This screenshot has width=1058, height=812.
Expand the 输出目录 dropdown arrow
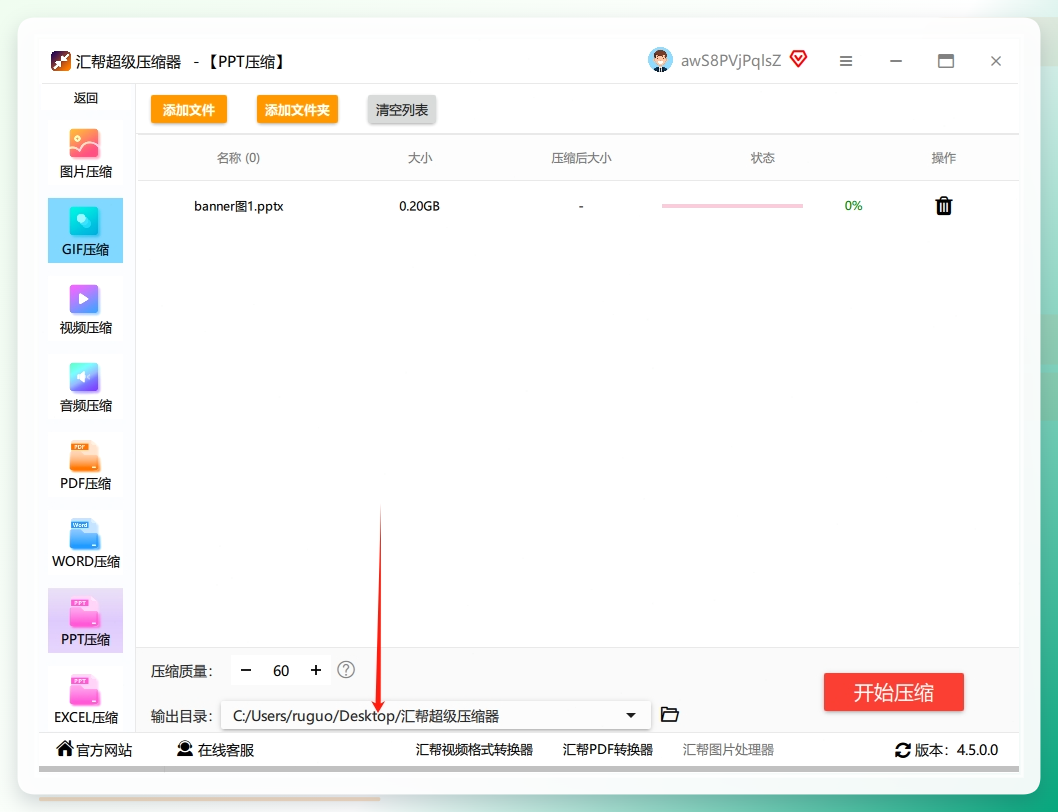[631, 715]
